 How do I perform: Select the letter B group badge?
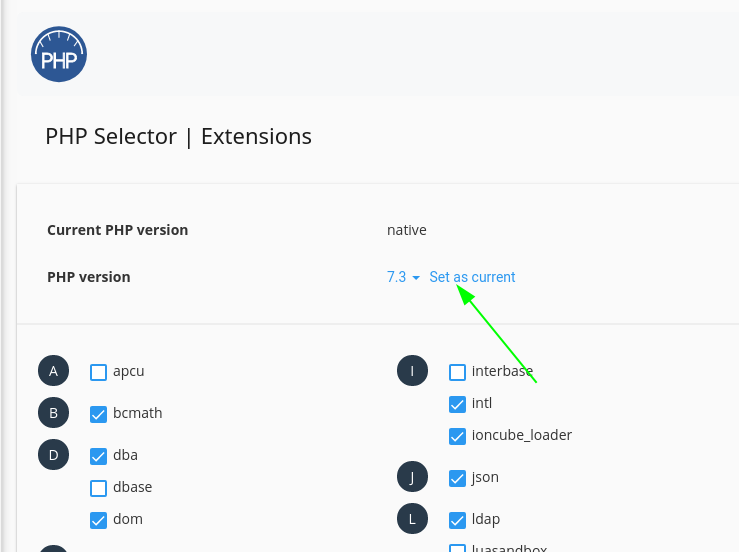(53, 413)
